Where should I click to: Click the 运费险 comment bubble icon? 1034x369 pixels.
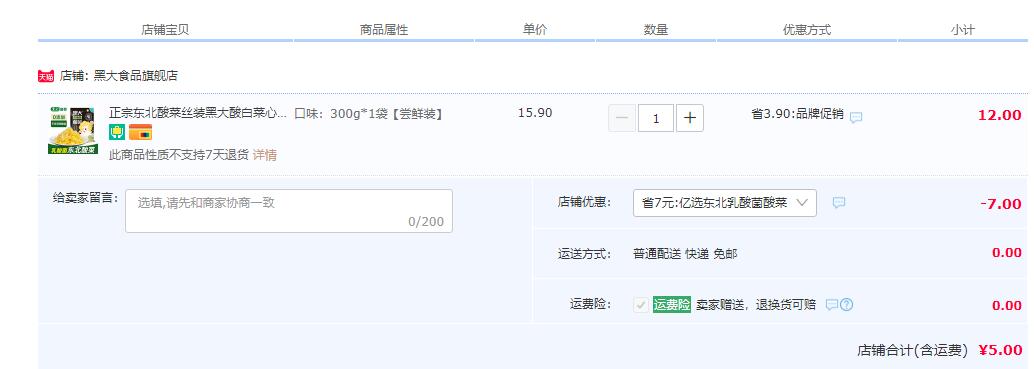coord(832,304)
